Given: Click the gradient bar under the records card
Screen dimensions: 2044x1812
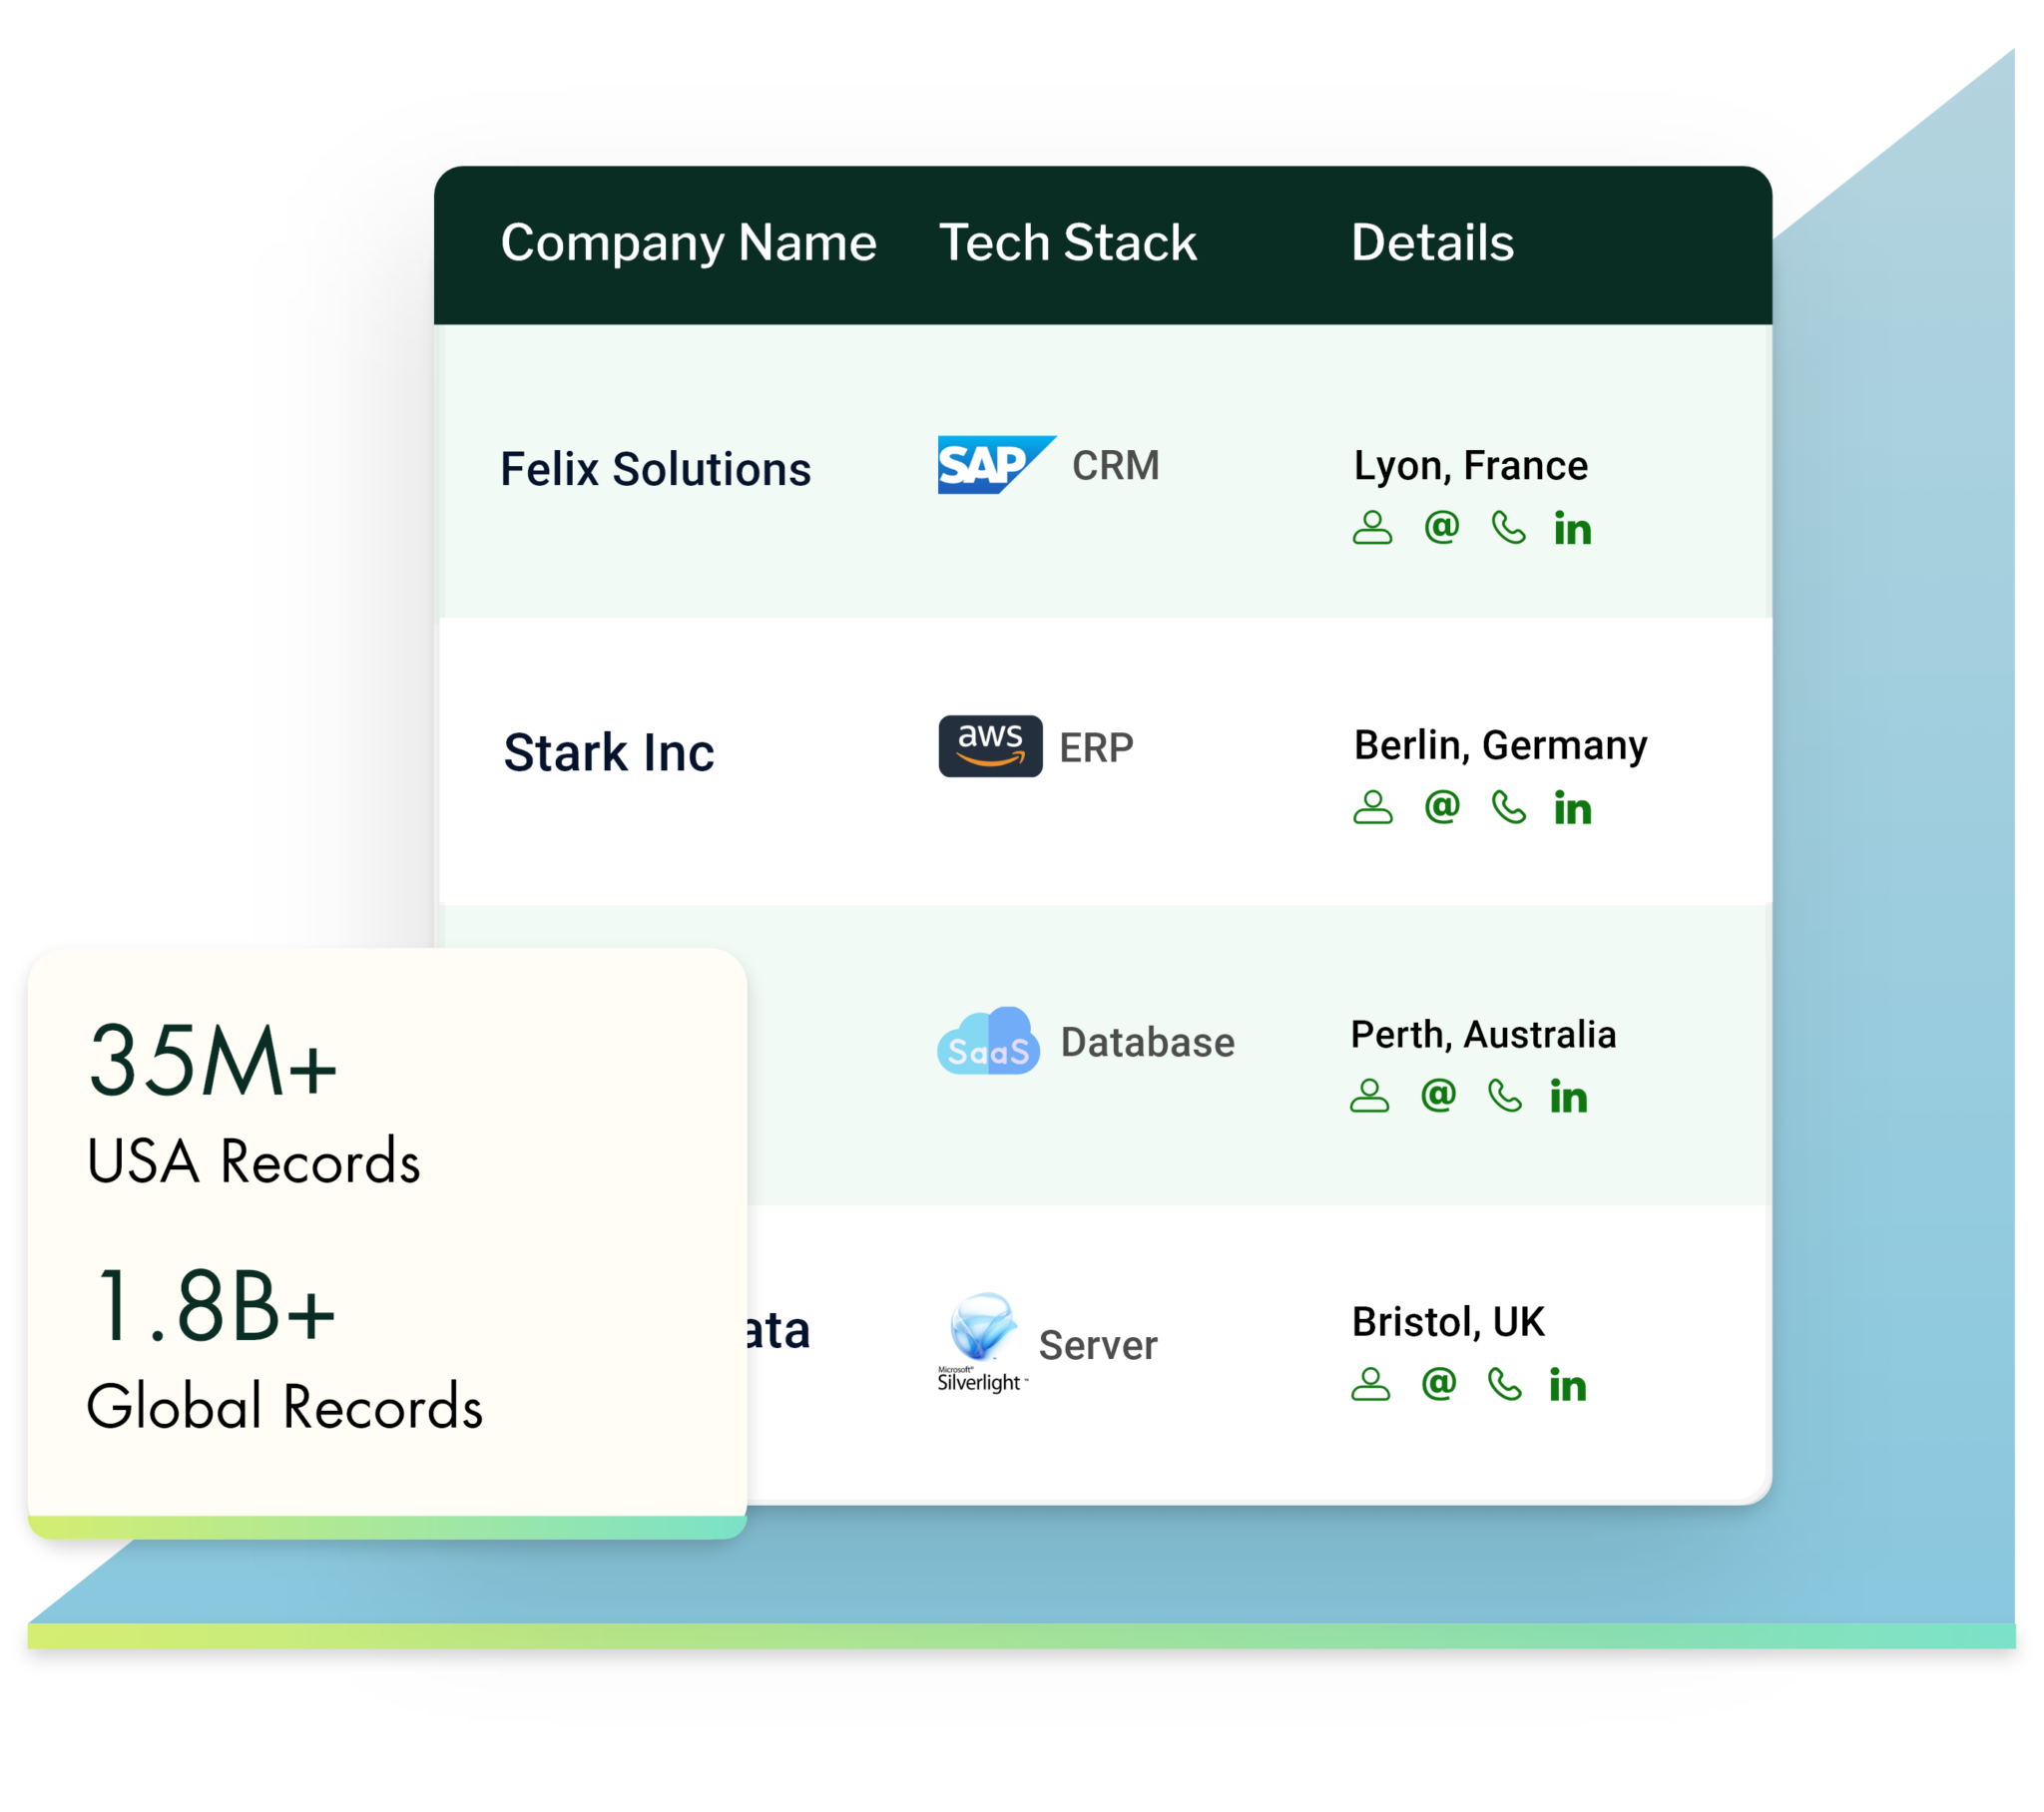Looking at the screenshot, I should coord(390,1526).
